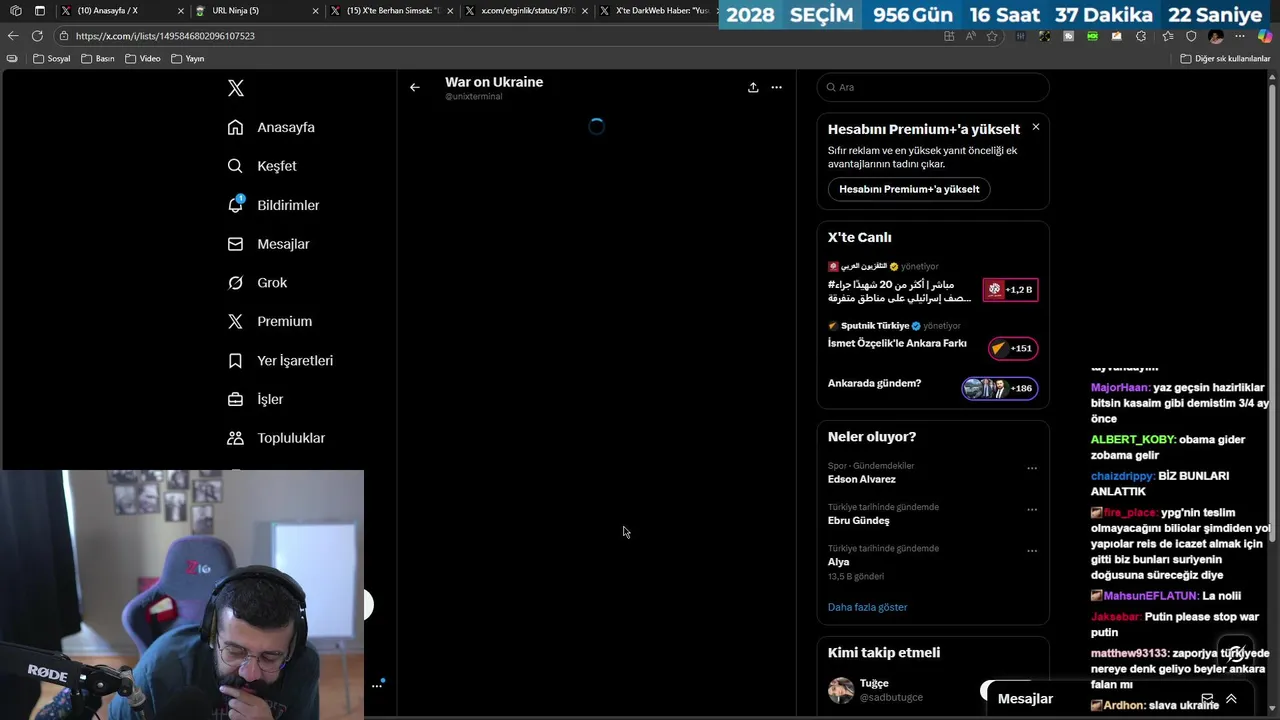Switch to the (10) Anasayfa / X tab

coord(122,10)
